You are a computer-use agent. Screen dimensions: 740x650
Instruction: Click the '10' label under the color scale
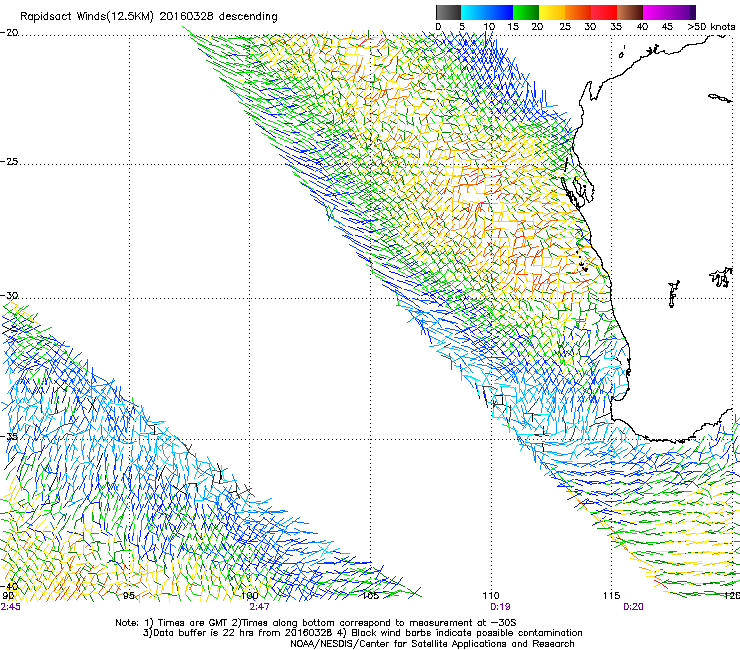[x=489, y=27]
